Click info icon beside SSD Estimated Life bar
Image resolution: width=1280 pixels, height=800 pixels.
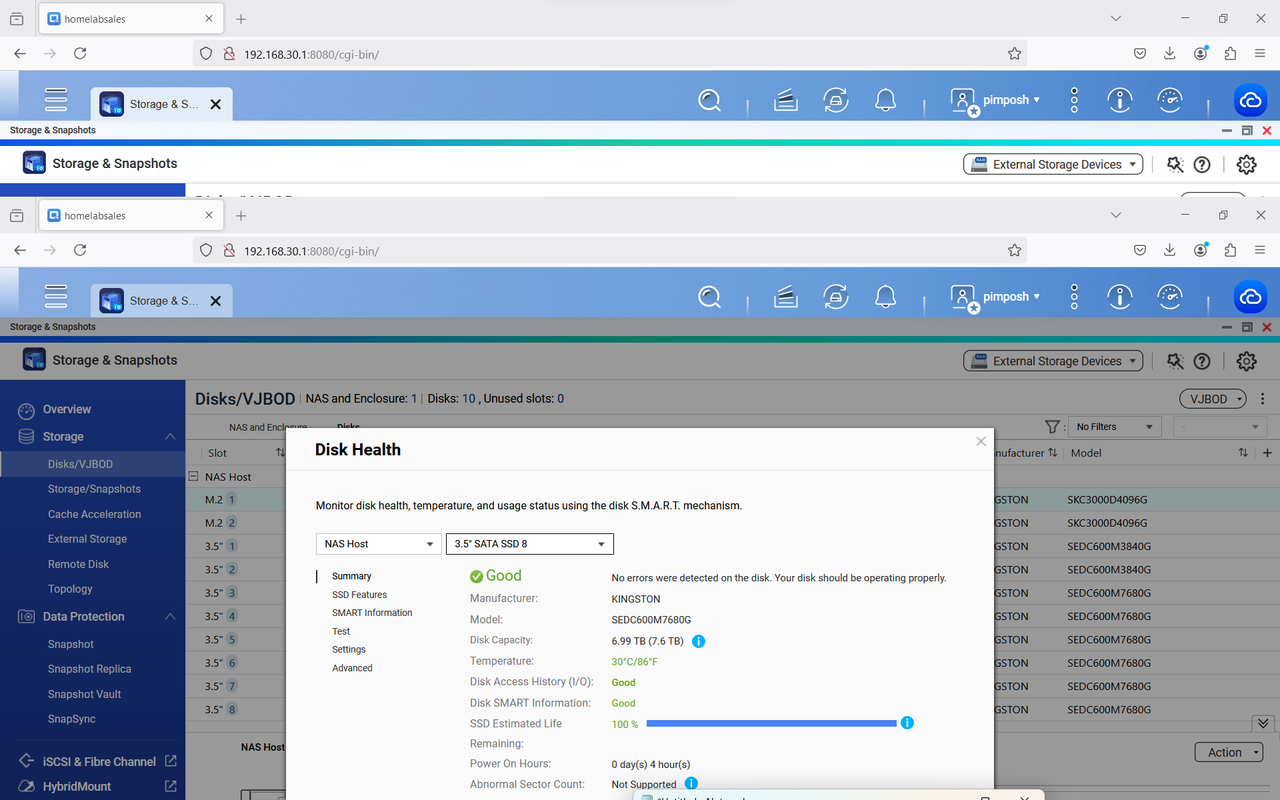click(x=907, y=722)
